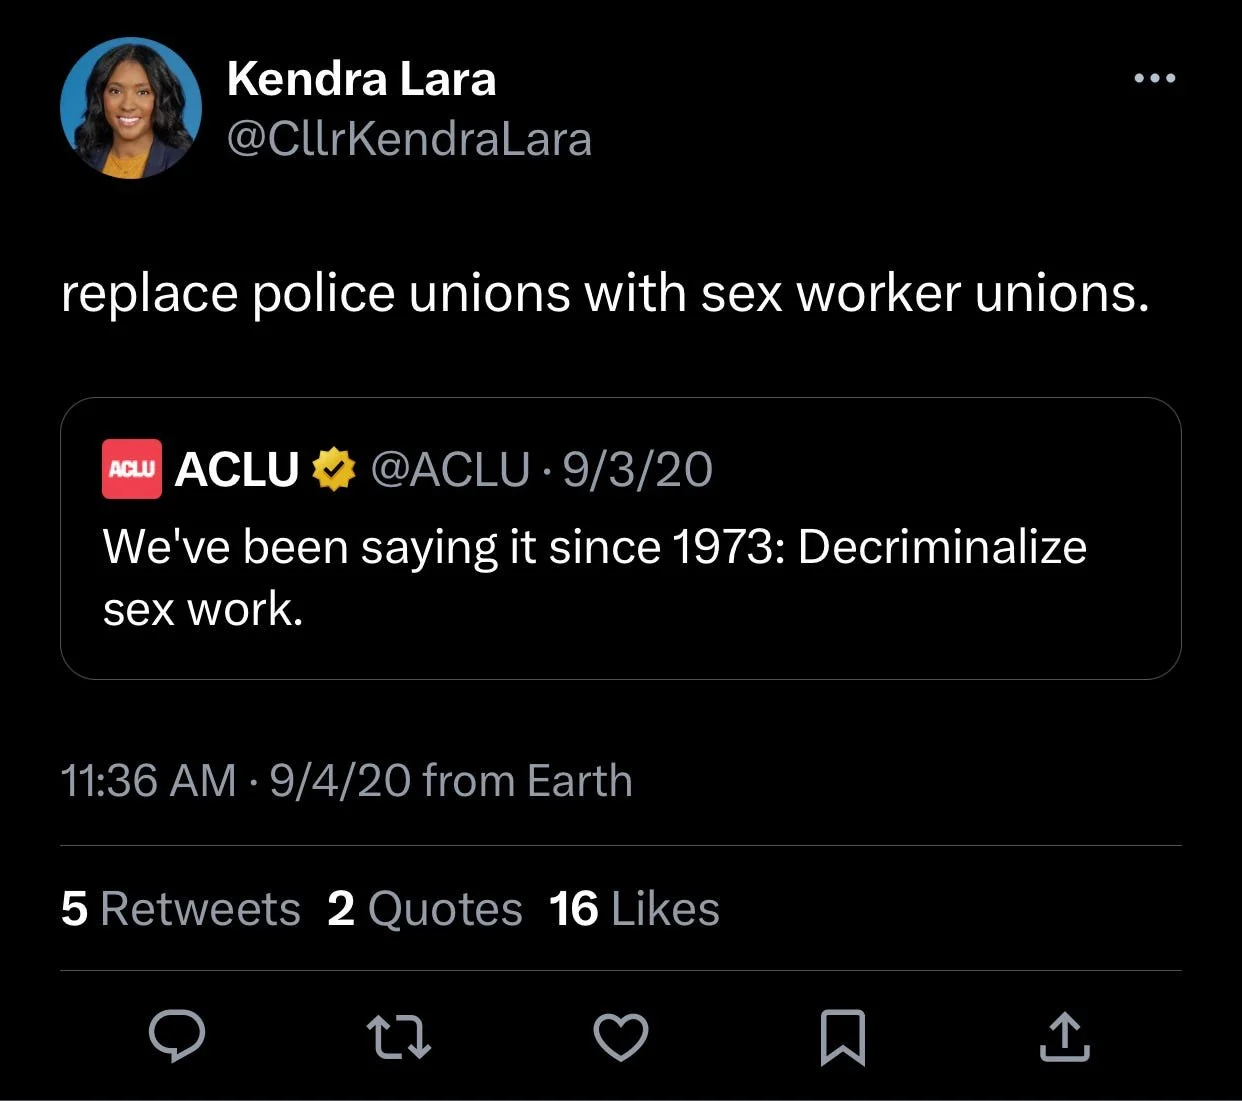View the 16 Likes list

[x=634, y=909]
